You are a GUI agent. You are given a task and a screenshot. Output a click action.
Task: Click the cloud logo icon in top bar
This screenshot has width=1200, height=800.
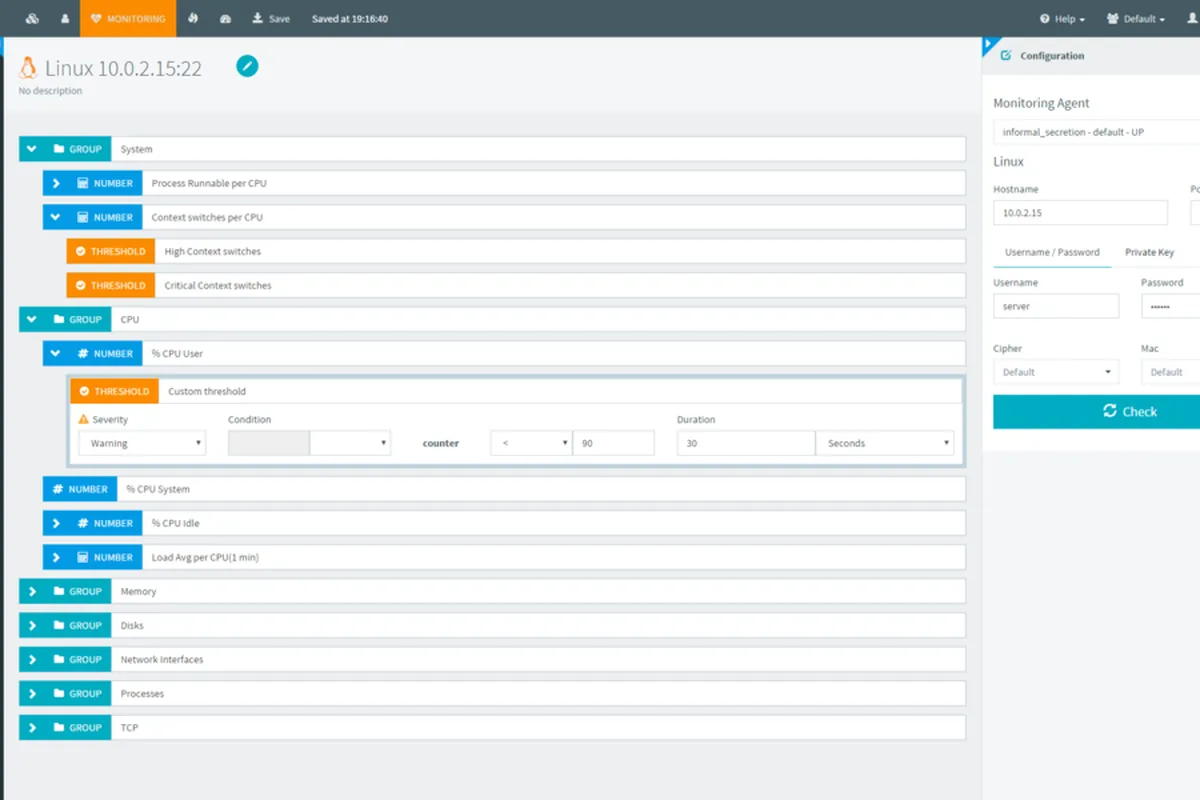click(33, 18)
